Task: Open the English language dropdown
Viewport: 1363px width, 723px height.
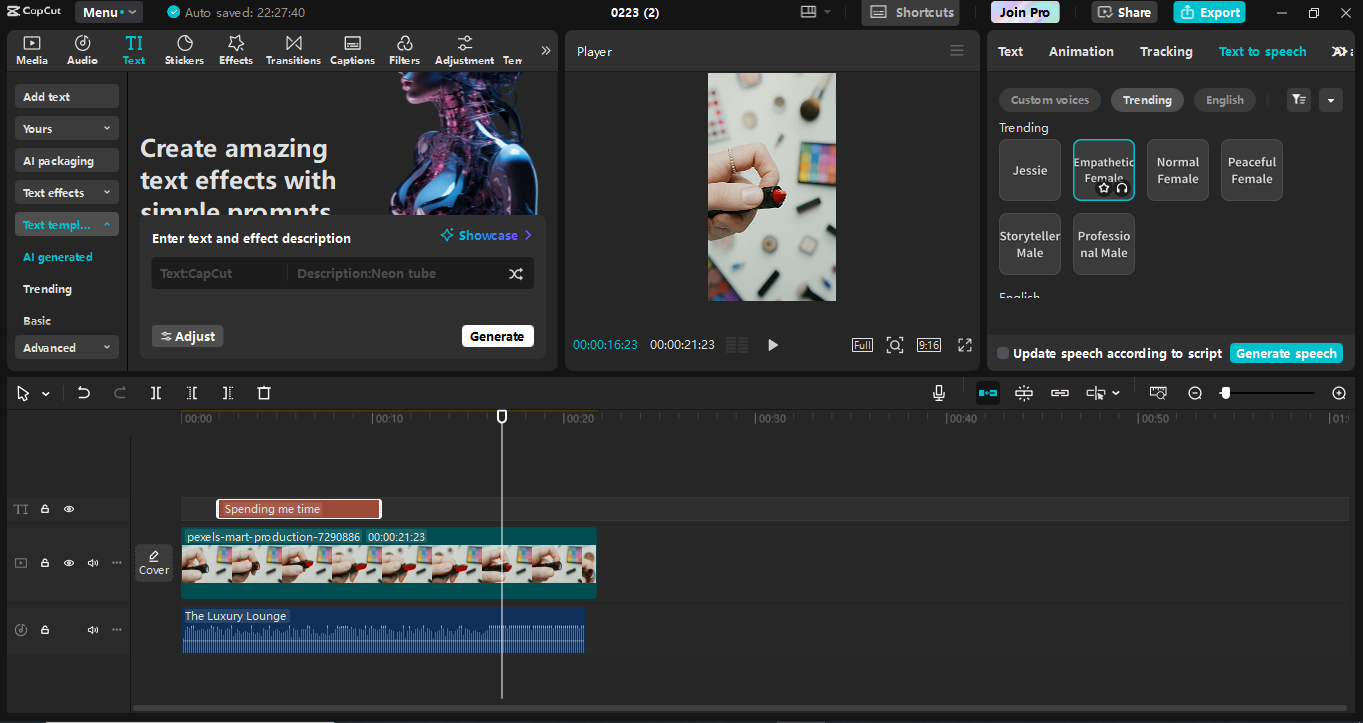Action: 1224,100
